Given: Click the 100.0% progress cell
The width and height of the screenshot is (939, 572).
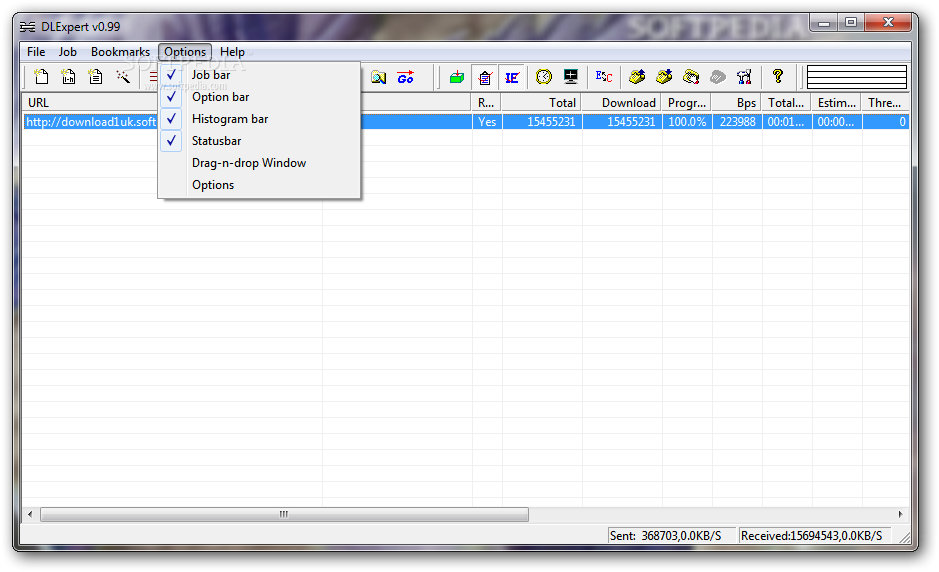Looking at the screenshot, I should coord(687,122).
